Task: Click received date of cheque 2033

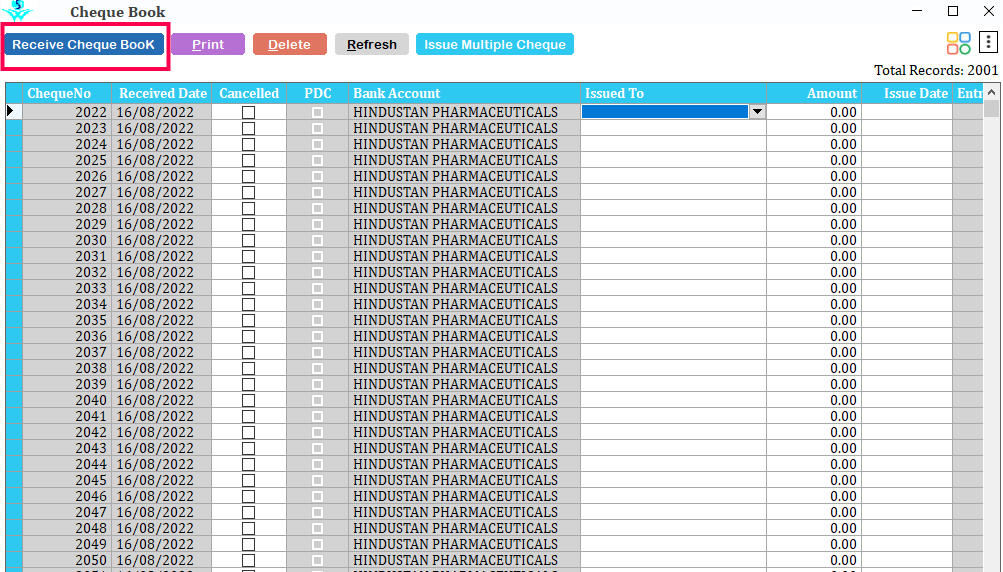Action: tap(162, 289)
